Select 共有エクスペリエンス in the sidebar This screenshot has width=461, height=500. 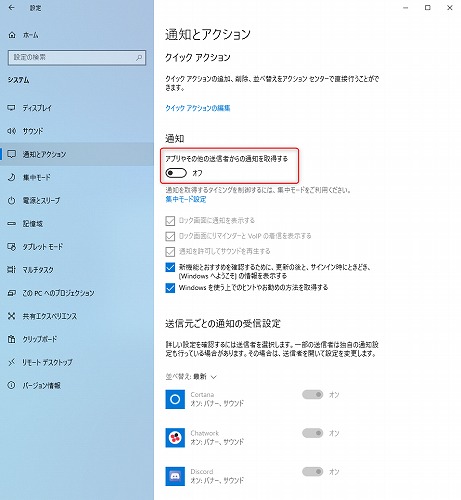pos(77,316)
